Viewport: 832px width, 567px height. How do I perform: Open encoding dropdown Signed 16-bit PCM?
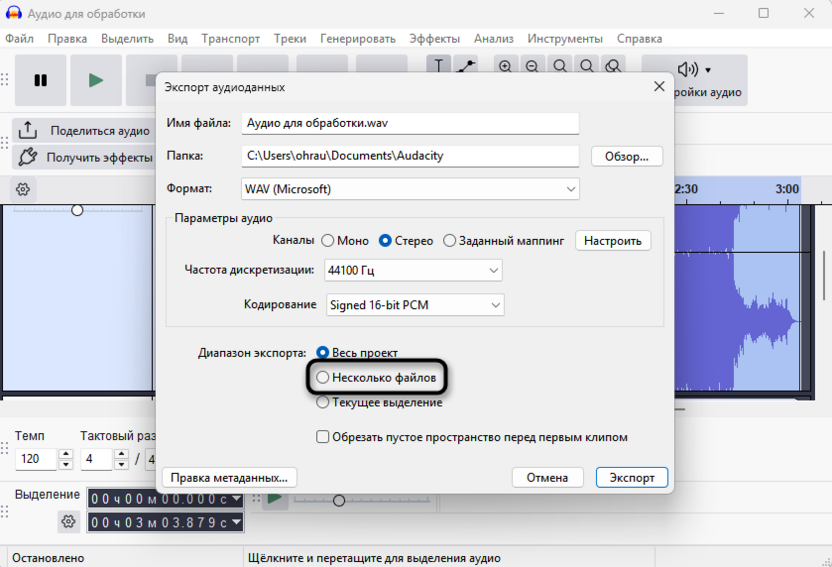(415, 305)
